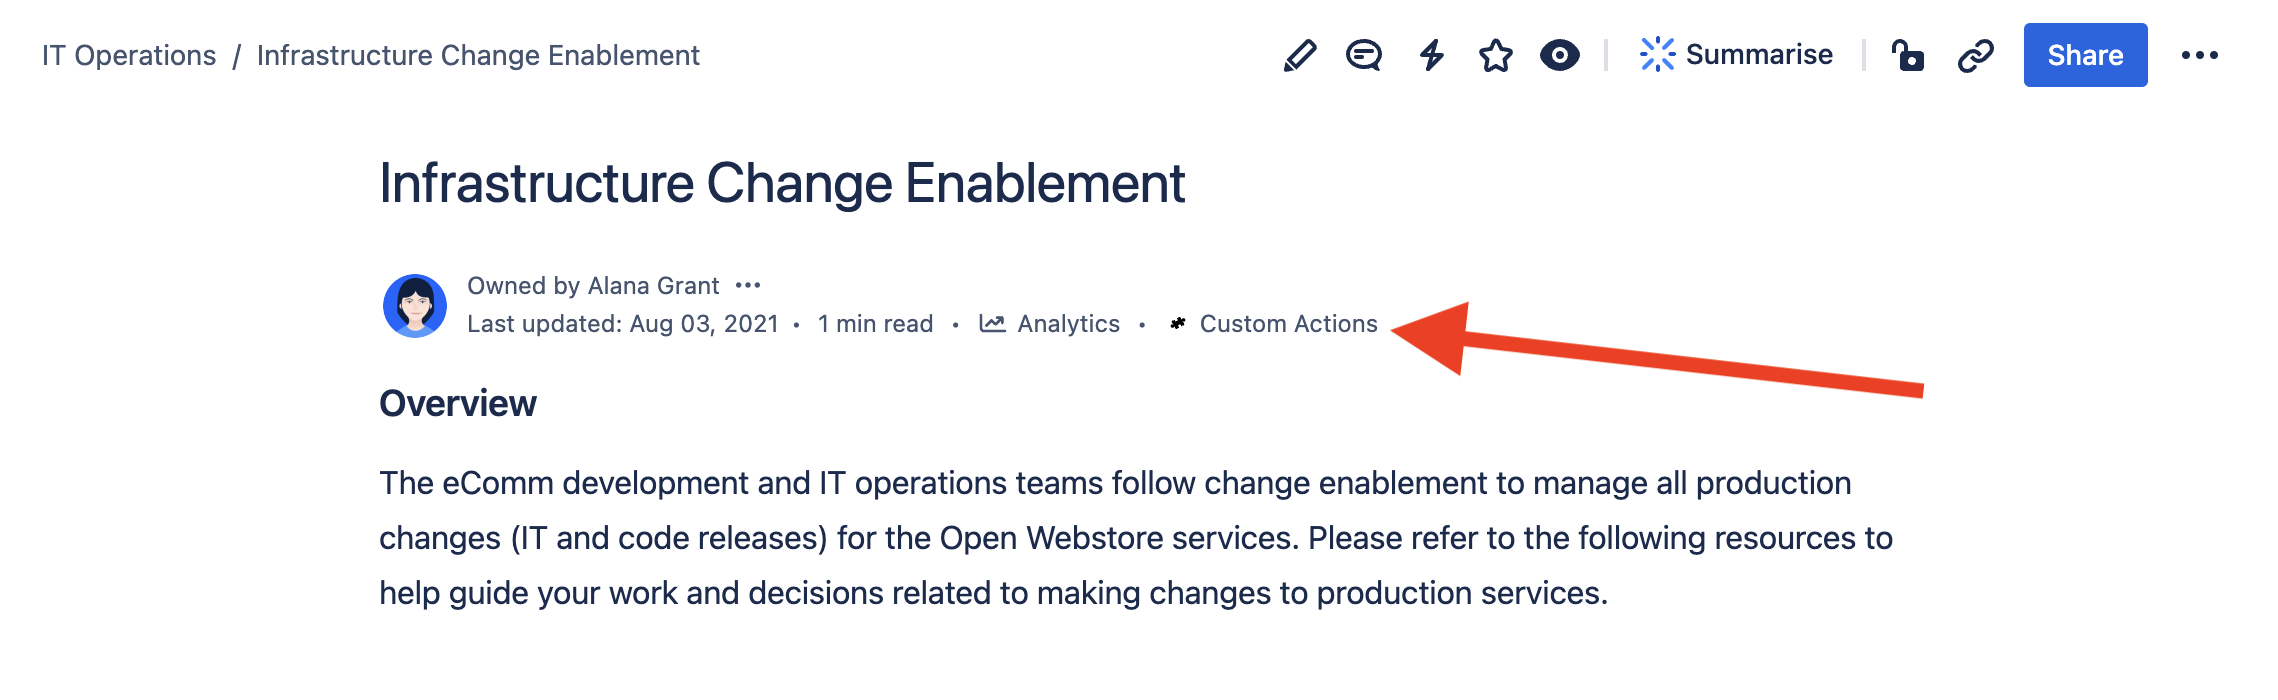The width and height of the screenshot is (2278, 700).
Task: Click the lightning bolt automation icon
Action: click(x=1432, y=55)
